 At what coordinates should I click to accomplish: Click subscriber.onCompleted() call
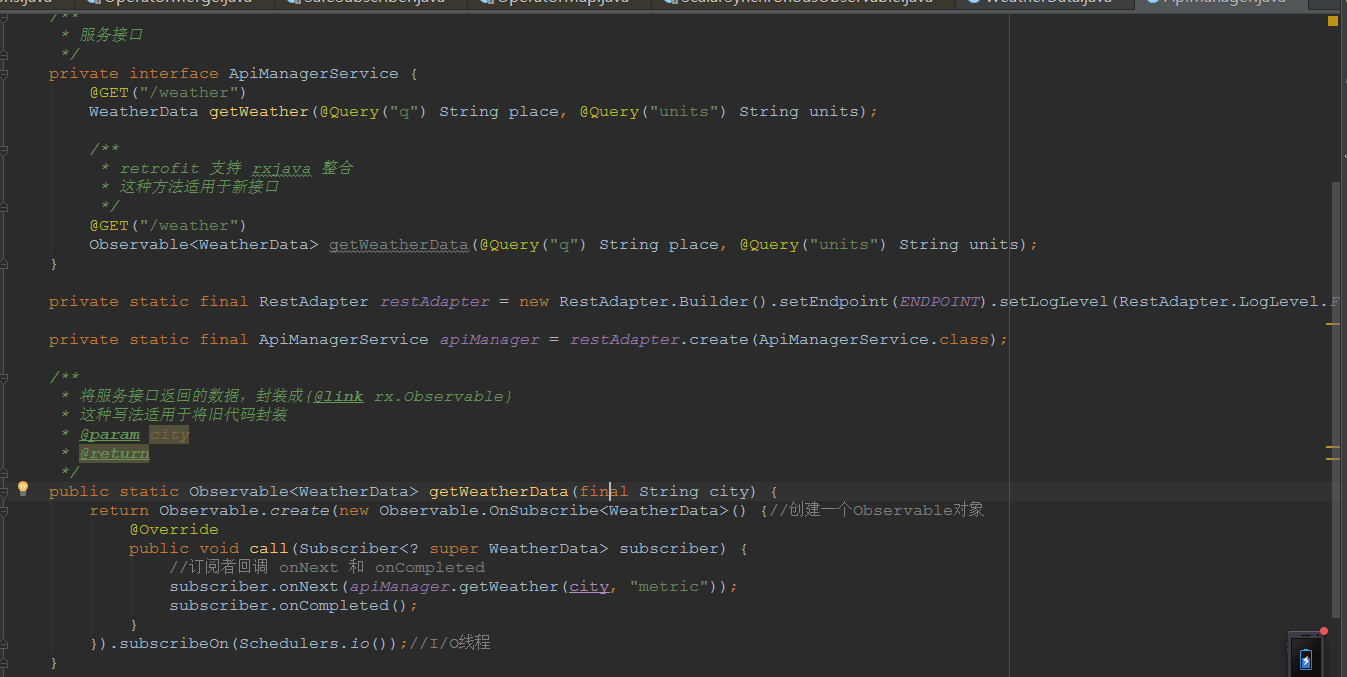289,605
